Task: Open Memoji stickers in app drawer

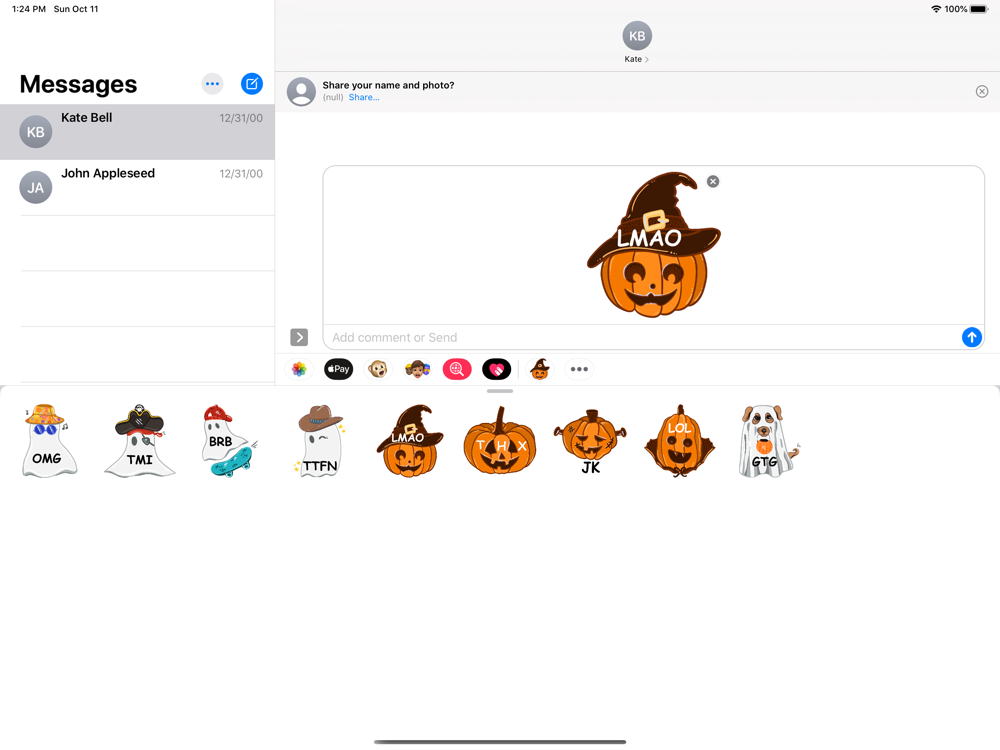Action: click(x=418, y=369)
